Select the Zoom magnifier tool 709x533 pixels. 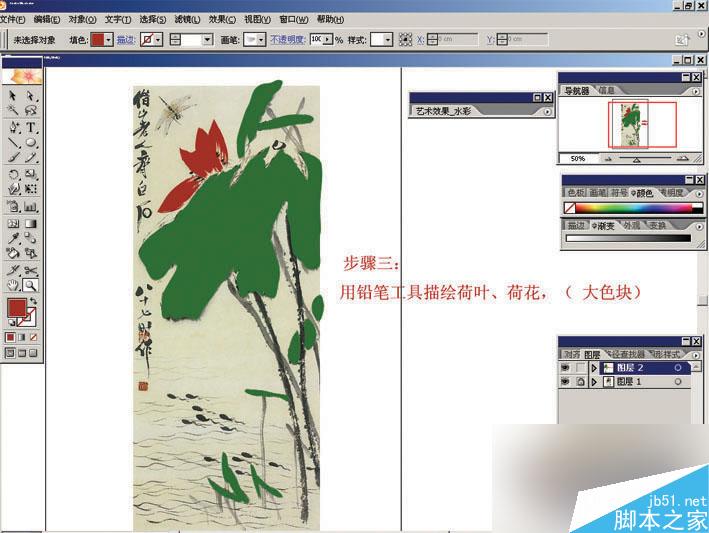click(30, 285)
